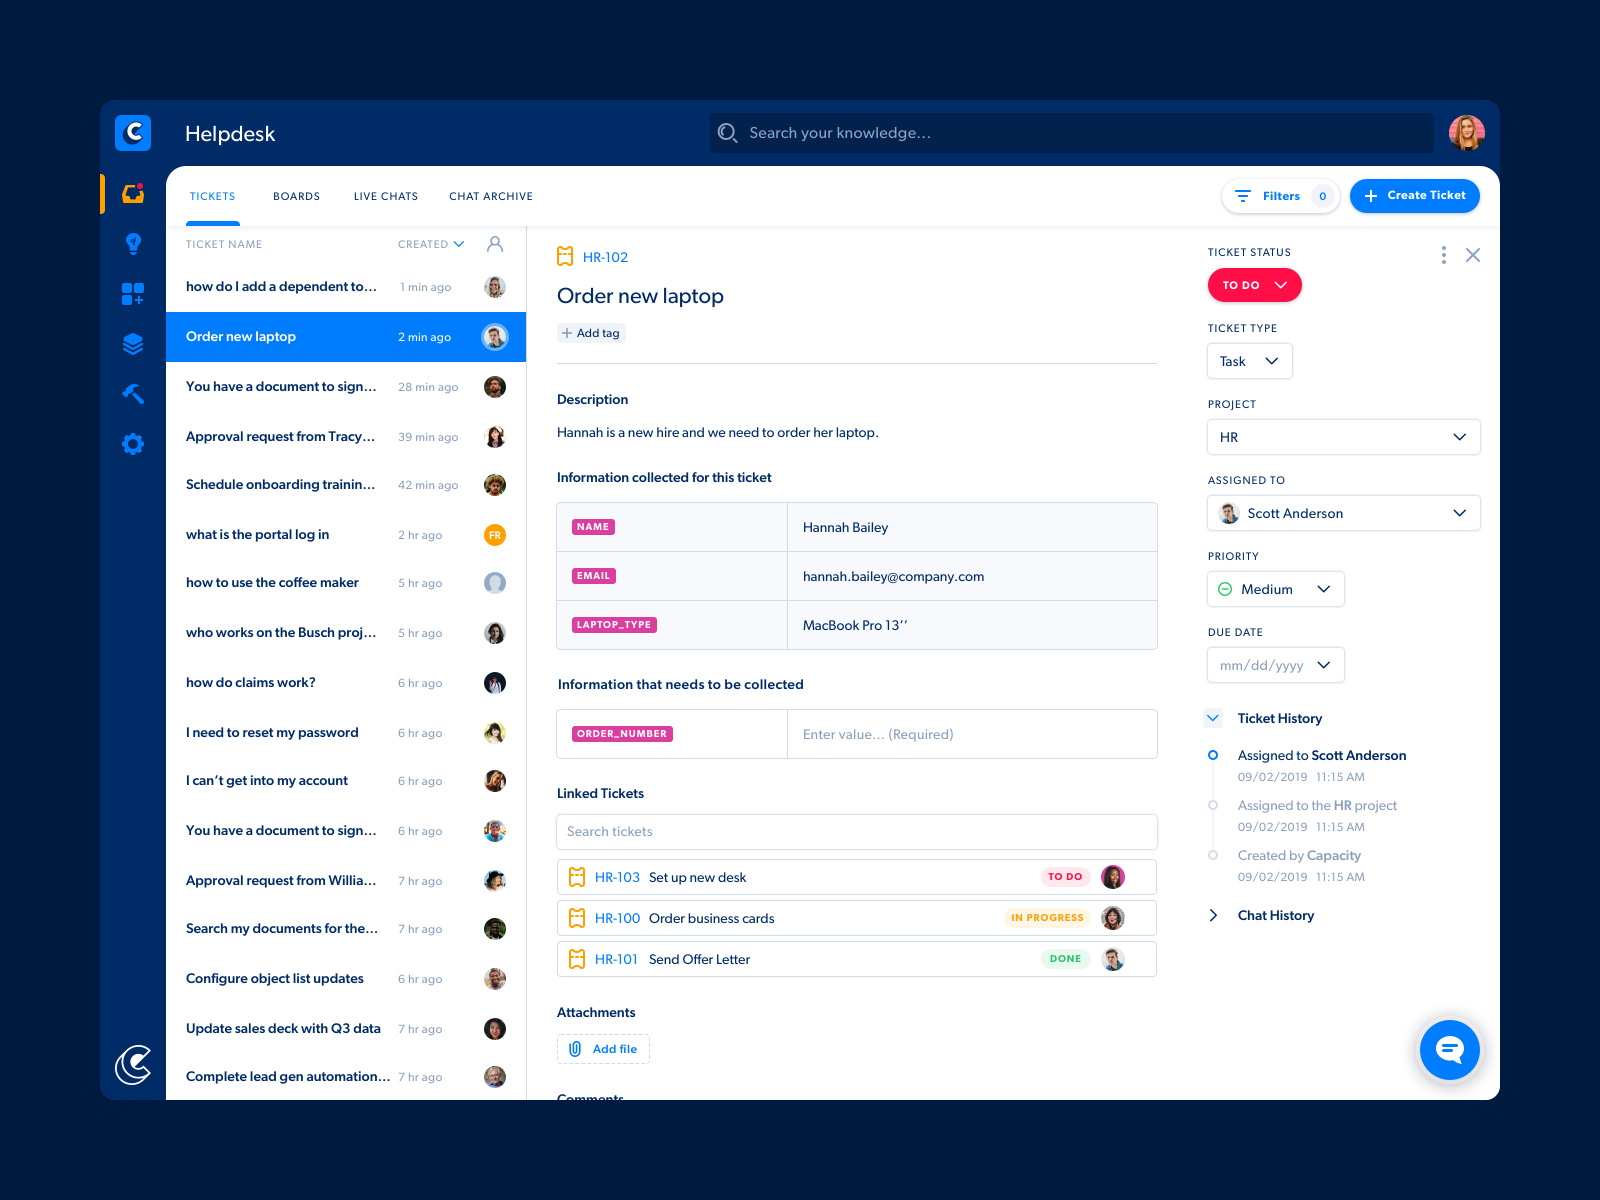This screenshot has width=1600, height=1200.
Task: Click the Order Number value input field
Action: [x=971, y=733]
